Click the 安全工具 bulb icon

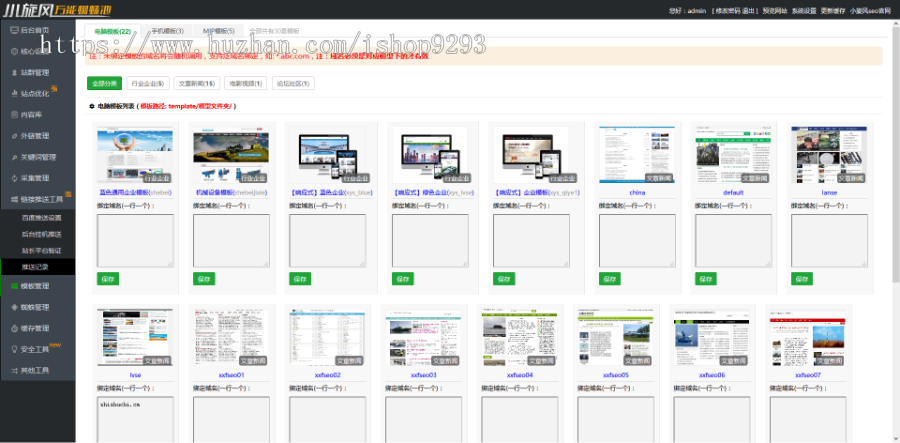13,349
